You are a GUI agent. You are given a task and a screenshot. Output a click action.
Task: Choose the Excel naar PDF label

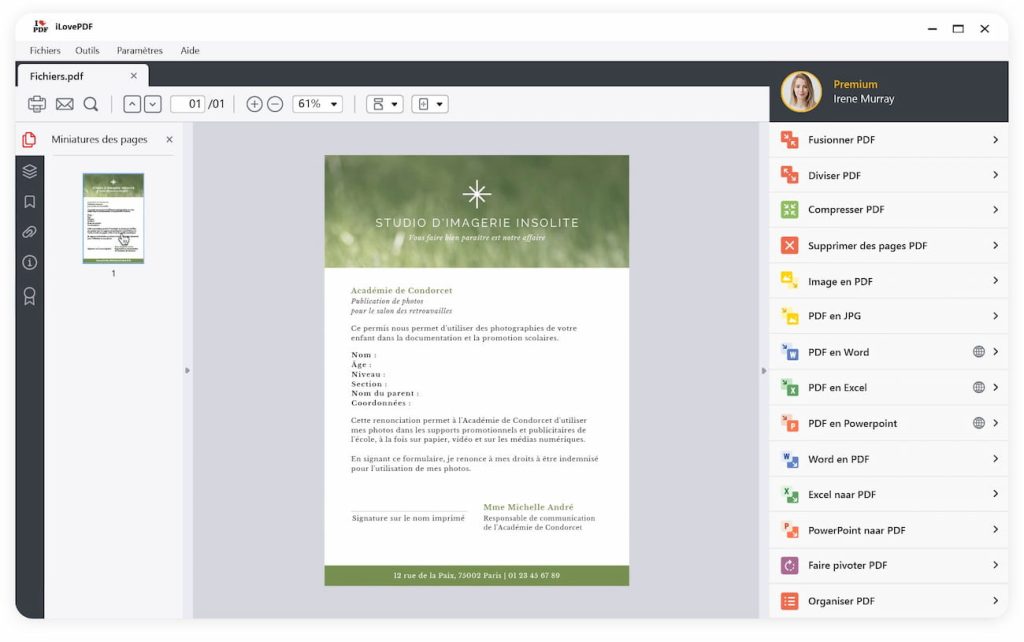[x=842, y=494]
